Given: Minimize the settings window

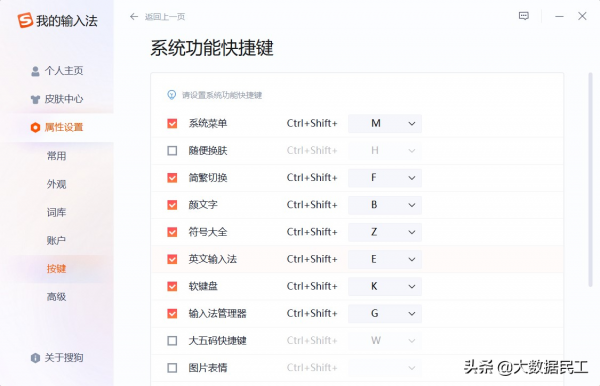Looking at the screenshot, I should point(559,16).
